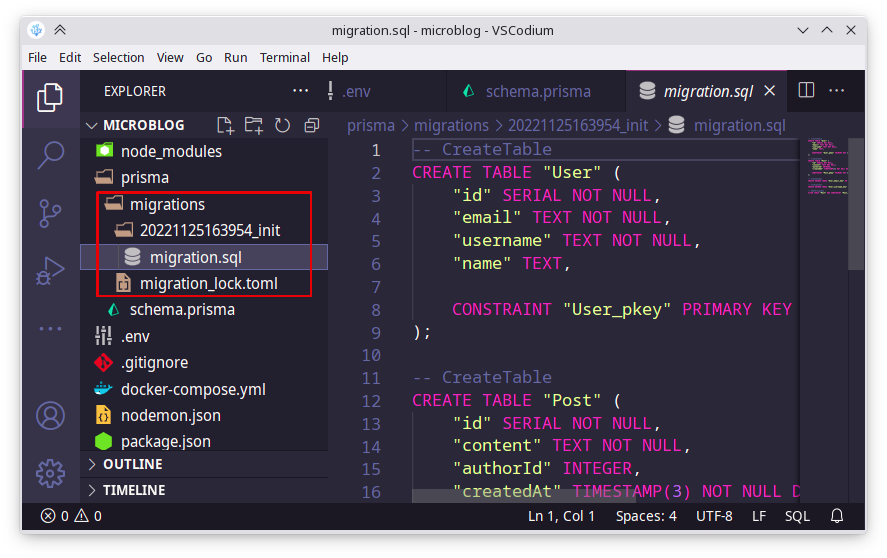The width and height of the screenshot is (887, 558).
Task: Click the New Folder icon in Explorer
Action: (x=253, y=126)
